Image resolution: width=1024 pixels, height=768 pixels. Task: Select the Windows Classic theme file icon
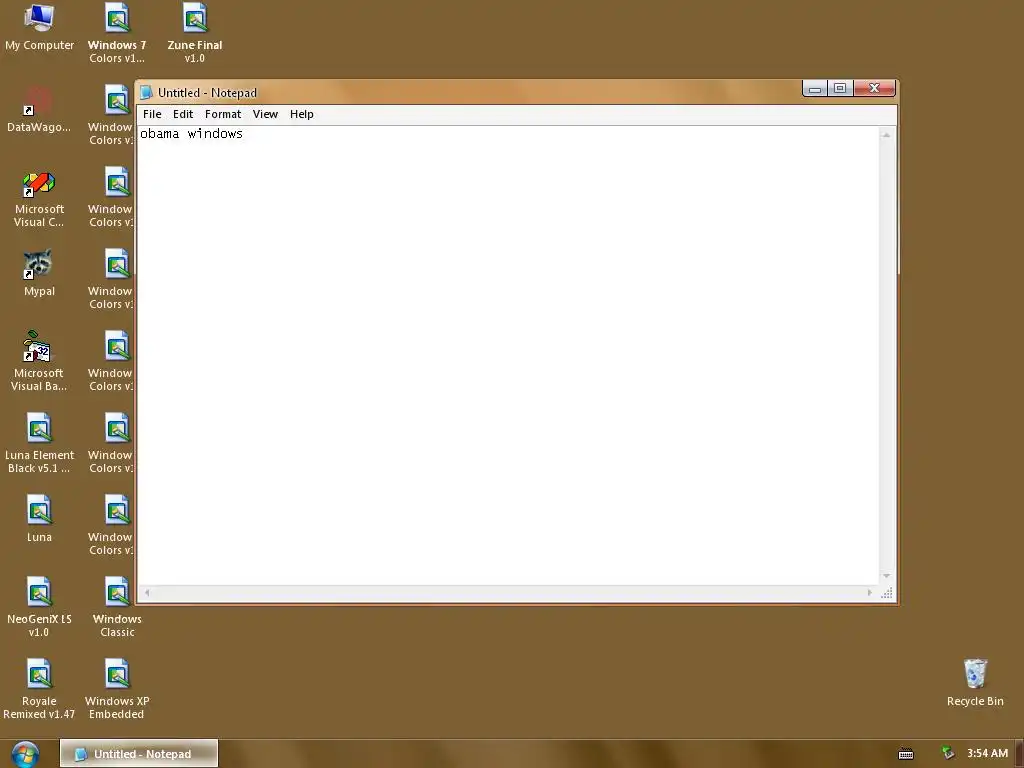pos(117,607)
